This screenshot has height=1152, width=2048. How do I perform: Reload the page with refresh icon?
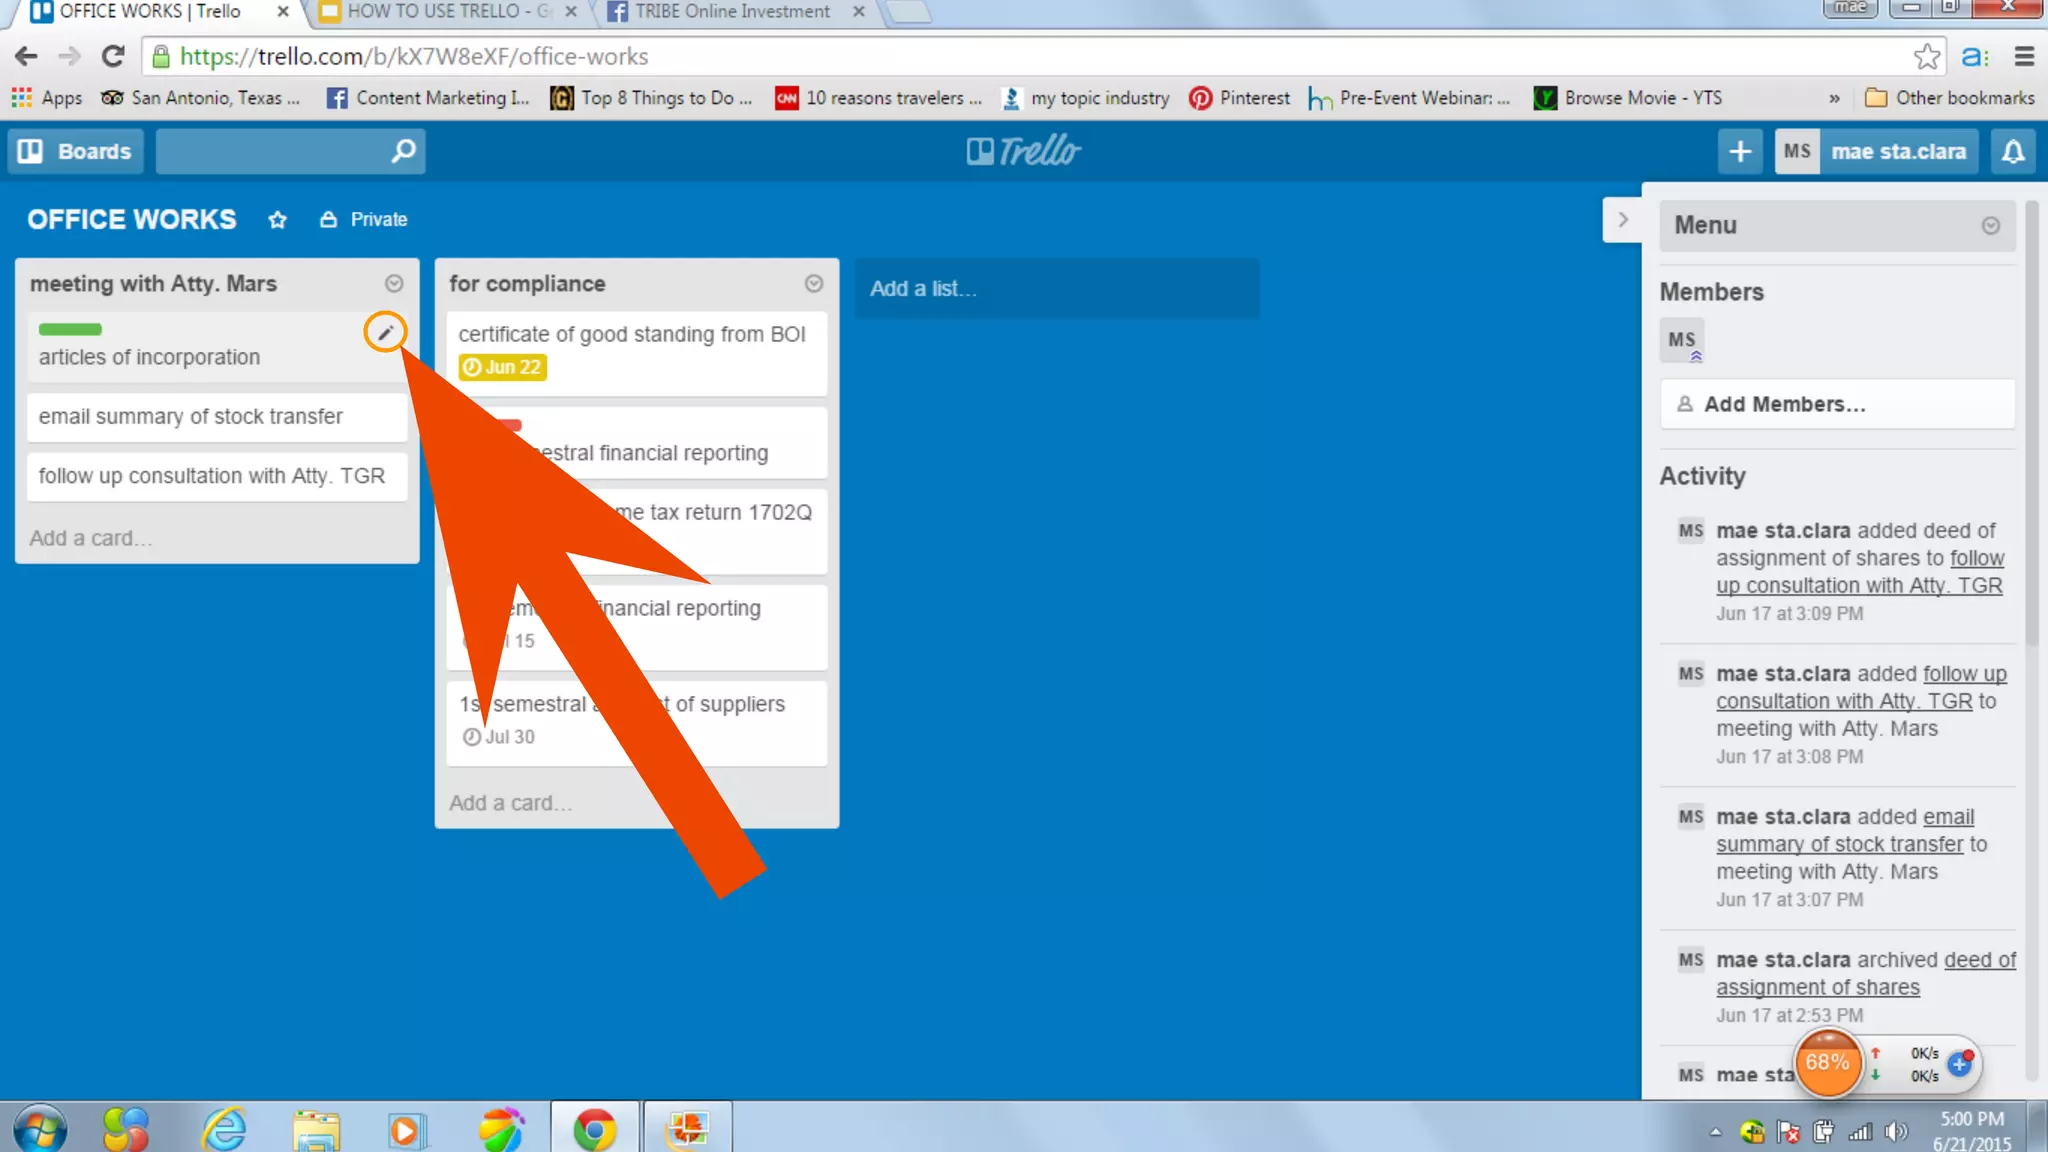tap(113, 57)
